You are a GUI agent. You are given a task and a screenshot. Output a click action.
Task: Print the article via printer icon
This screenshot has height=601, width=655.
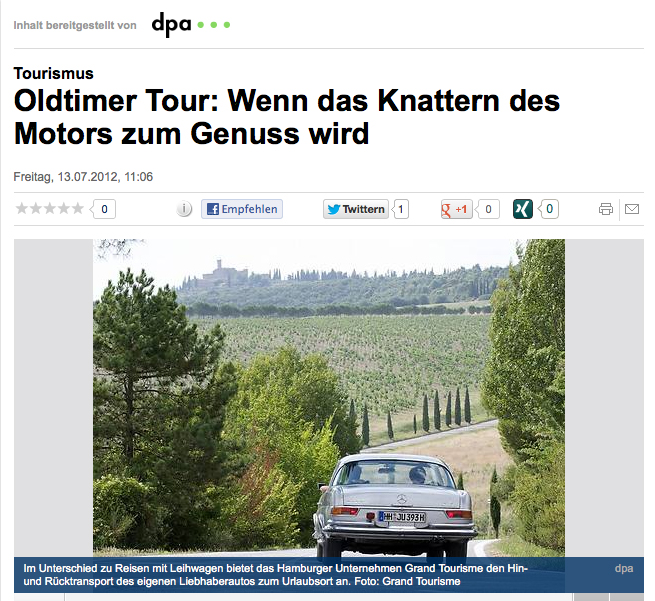point(606,209)
